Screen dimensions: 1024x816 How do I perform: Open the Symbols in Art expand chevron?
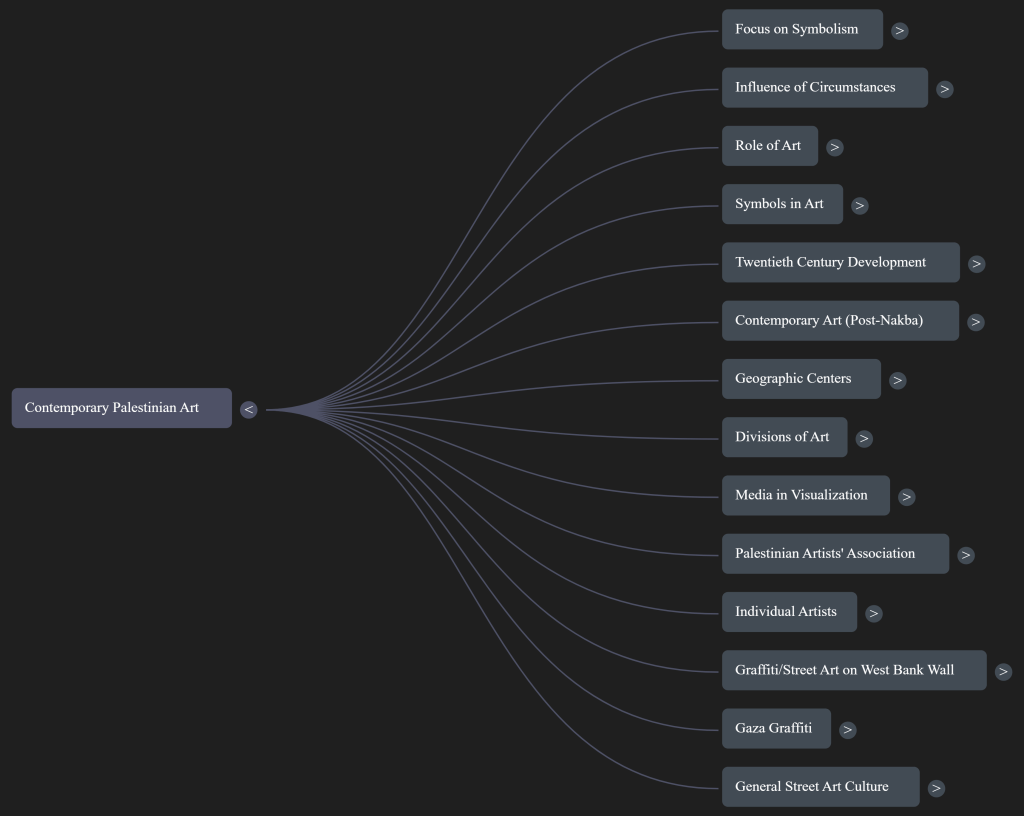860,206
